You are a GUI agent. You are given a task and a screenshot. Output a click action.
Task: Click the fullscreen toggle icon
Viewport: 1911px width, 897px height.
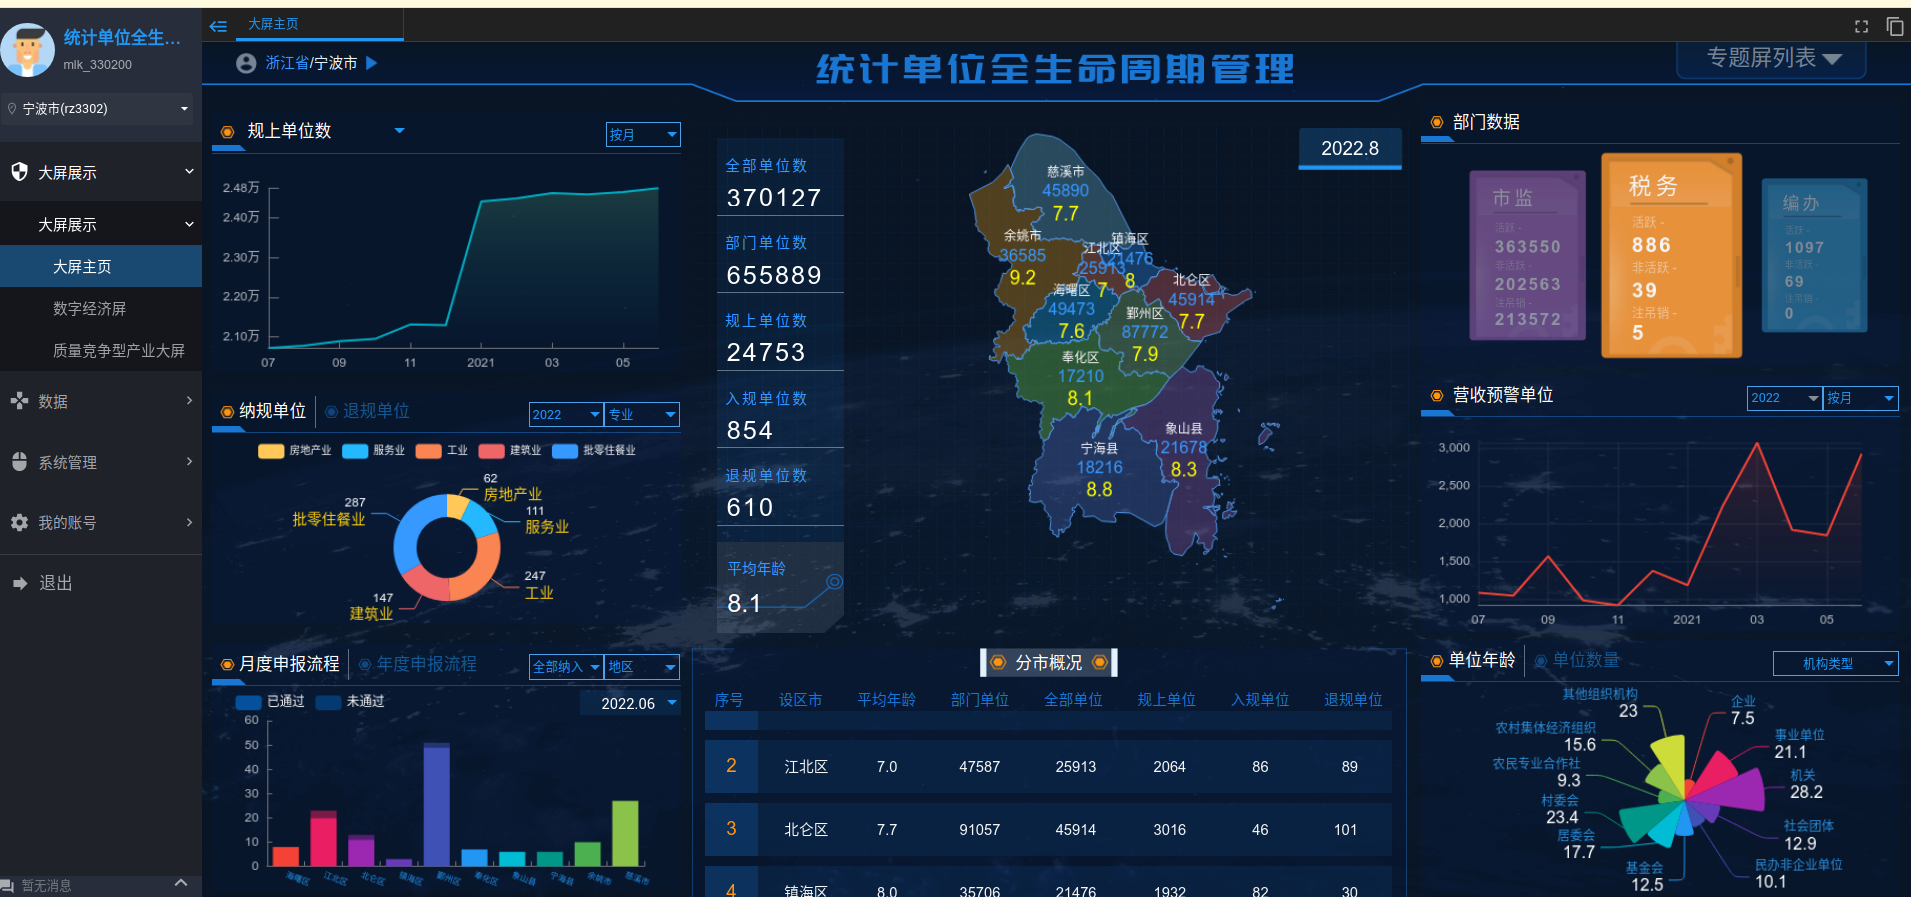[1861, 27]
